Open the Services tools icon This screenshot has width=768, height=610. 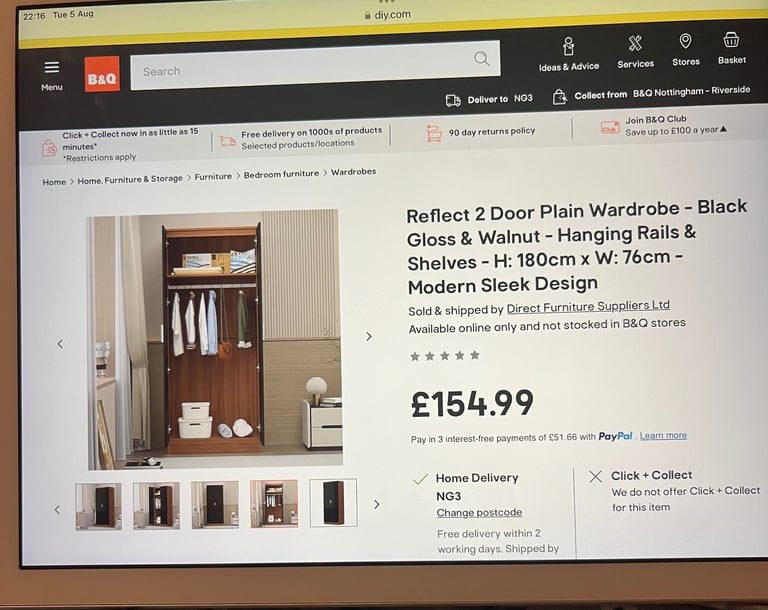(x=635, y=44)
